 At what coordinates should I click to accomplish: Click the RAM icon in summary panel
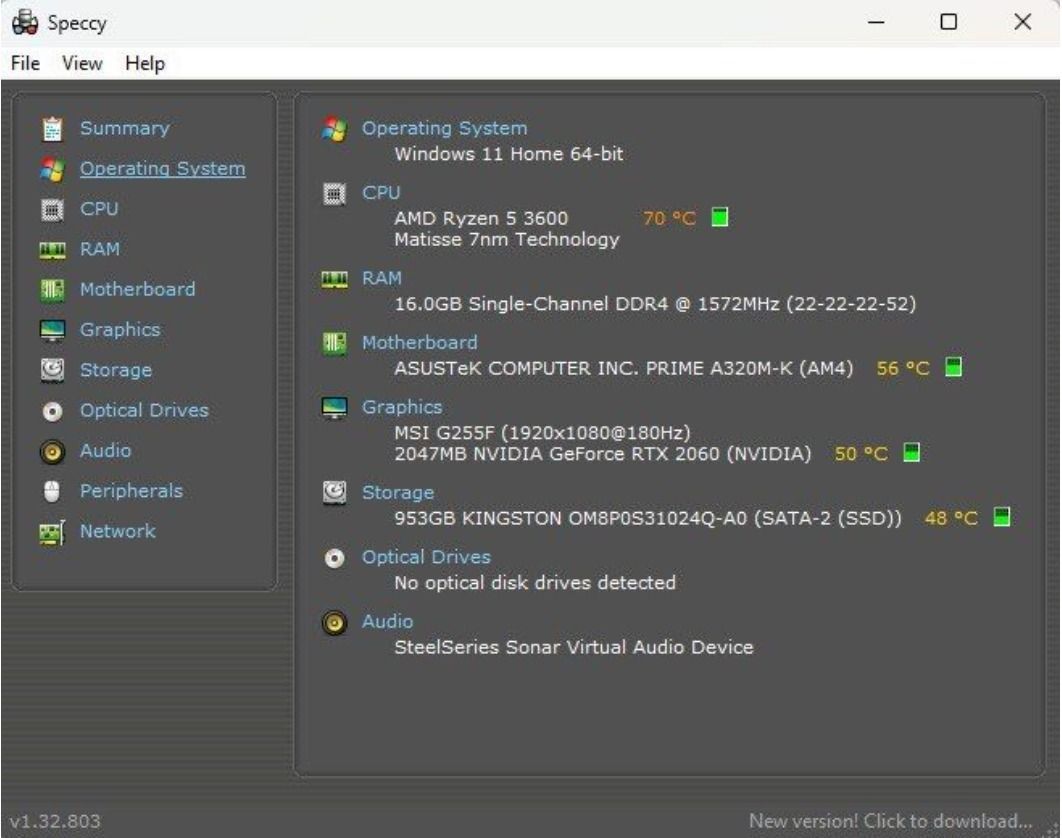click(335, 279)
